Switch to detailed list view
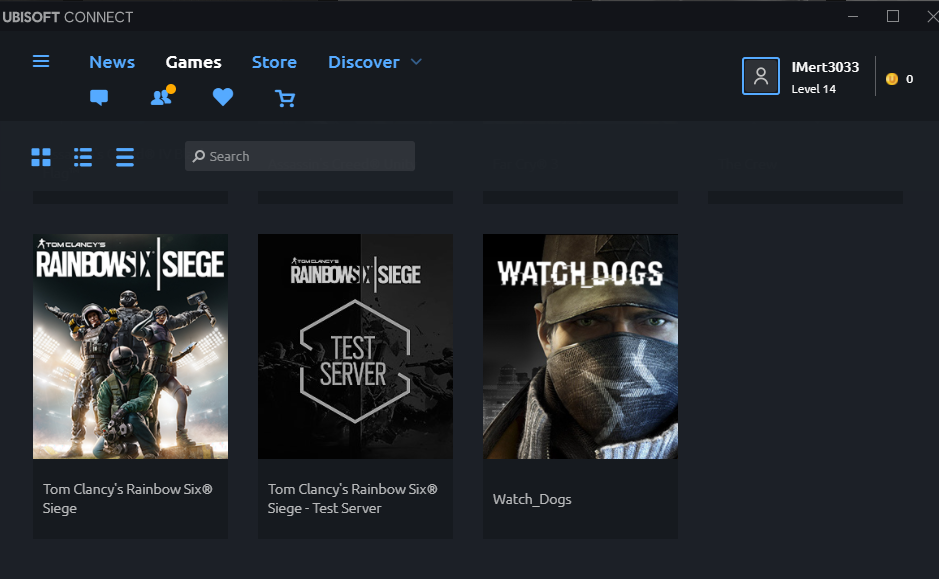Screen dimensions: 939x579 tap(83, 157)
